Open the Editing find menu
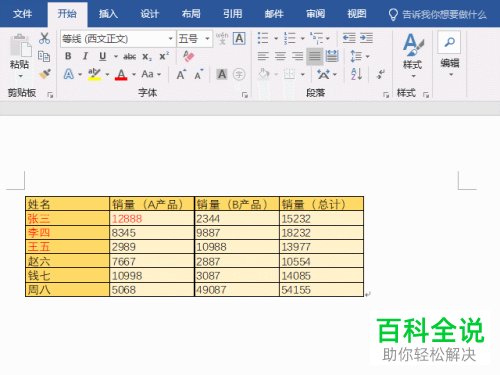 pyautogui.click(x=450, y=53)
